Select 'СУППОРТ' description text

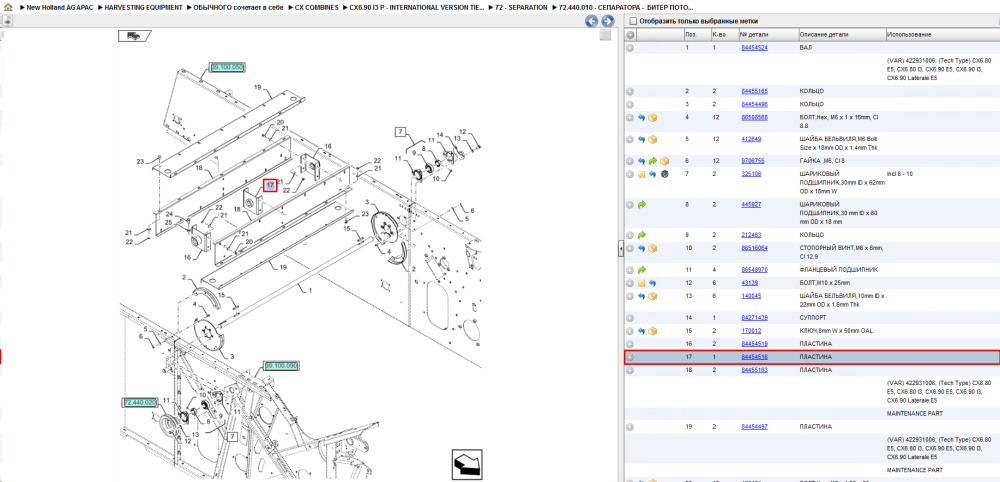[x=812, y=318]
